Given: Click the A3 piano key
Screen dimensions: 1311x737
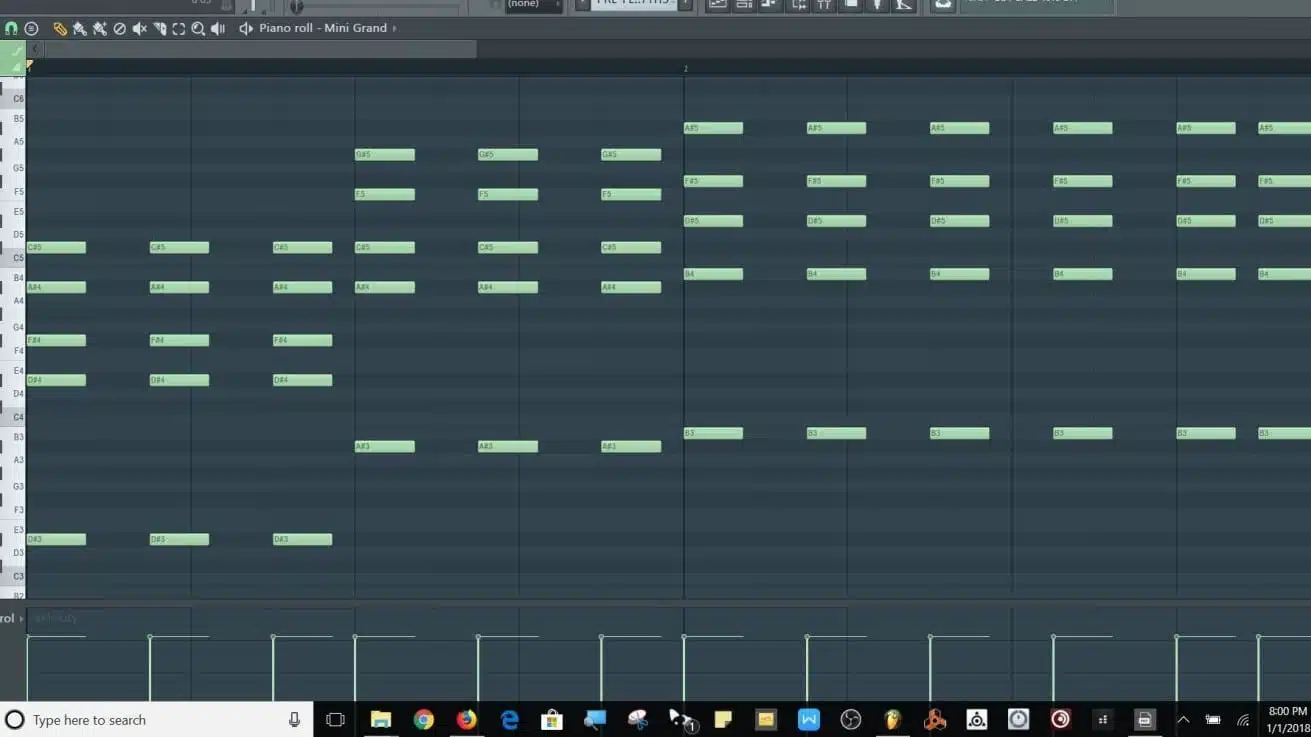Looking at the screenshot, I should 13,459.
